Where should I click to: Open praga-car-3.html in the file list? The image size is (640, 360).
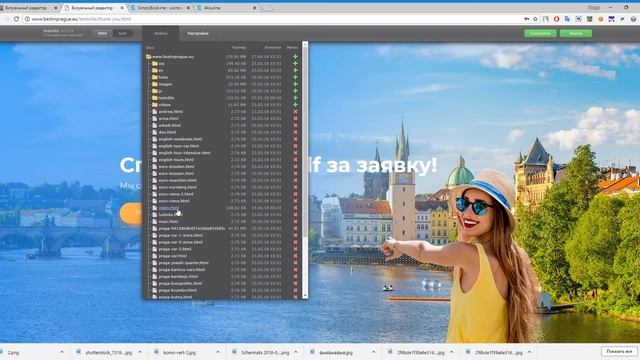(x=175, y=249)
